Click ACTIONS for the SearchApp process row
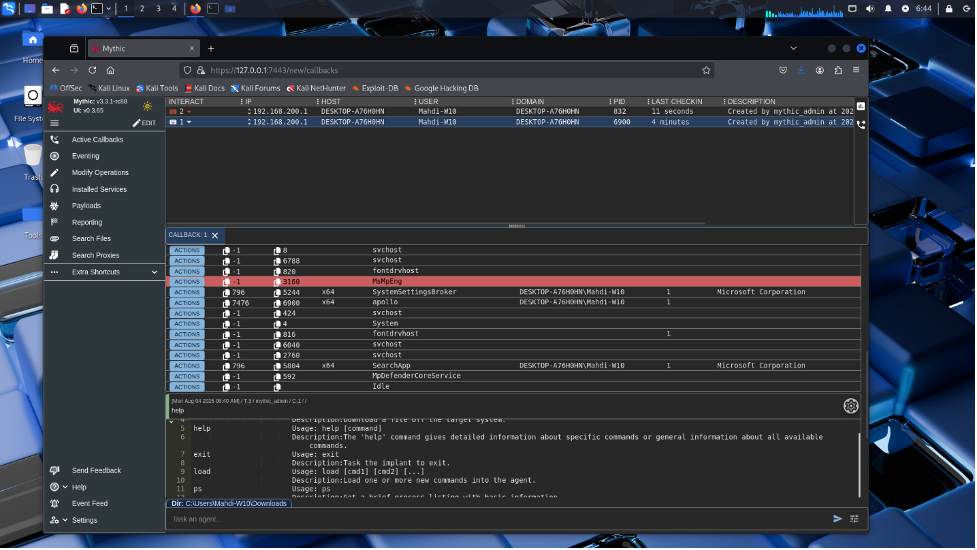The image size is (977, 550). [187, 366]
